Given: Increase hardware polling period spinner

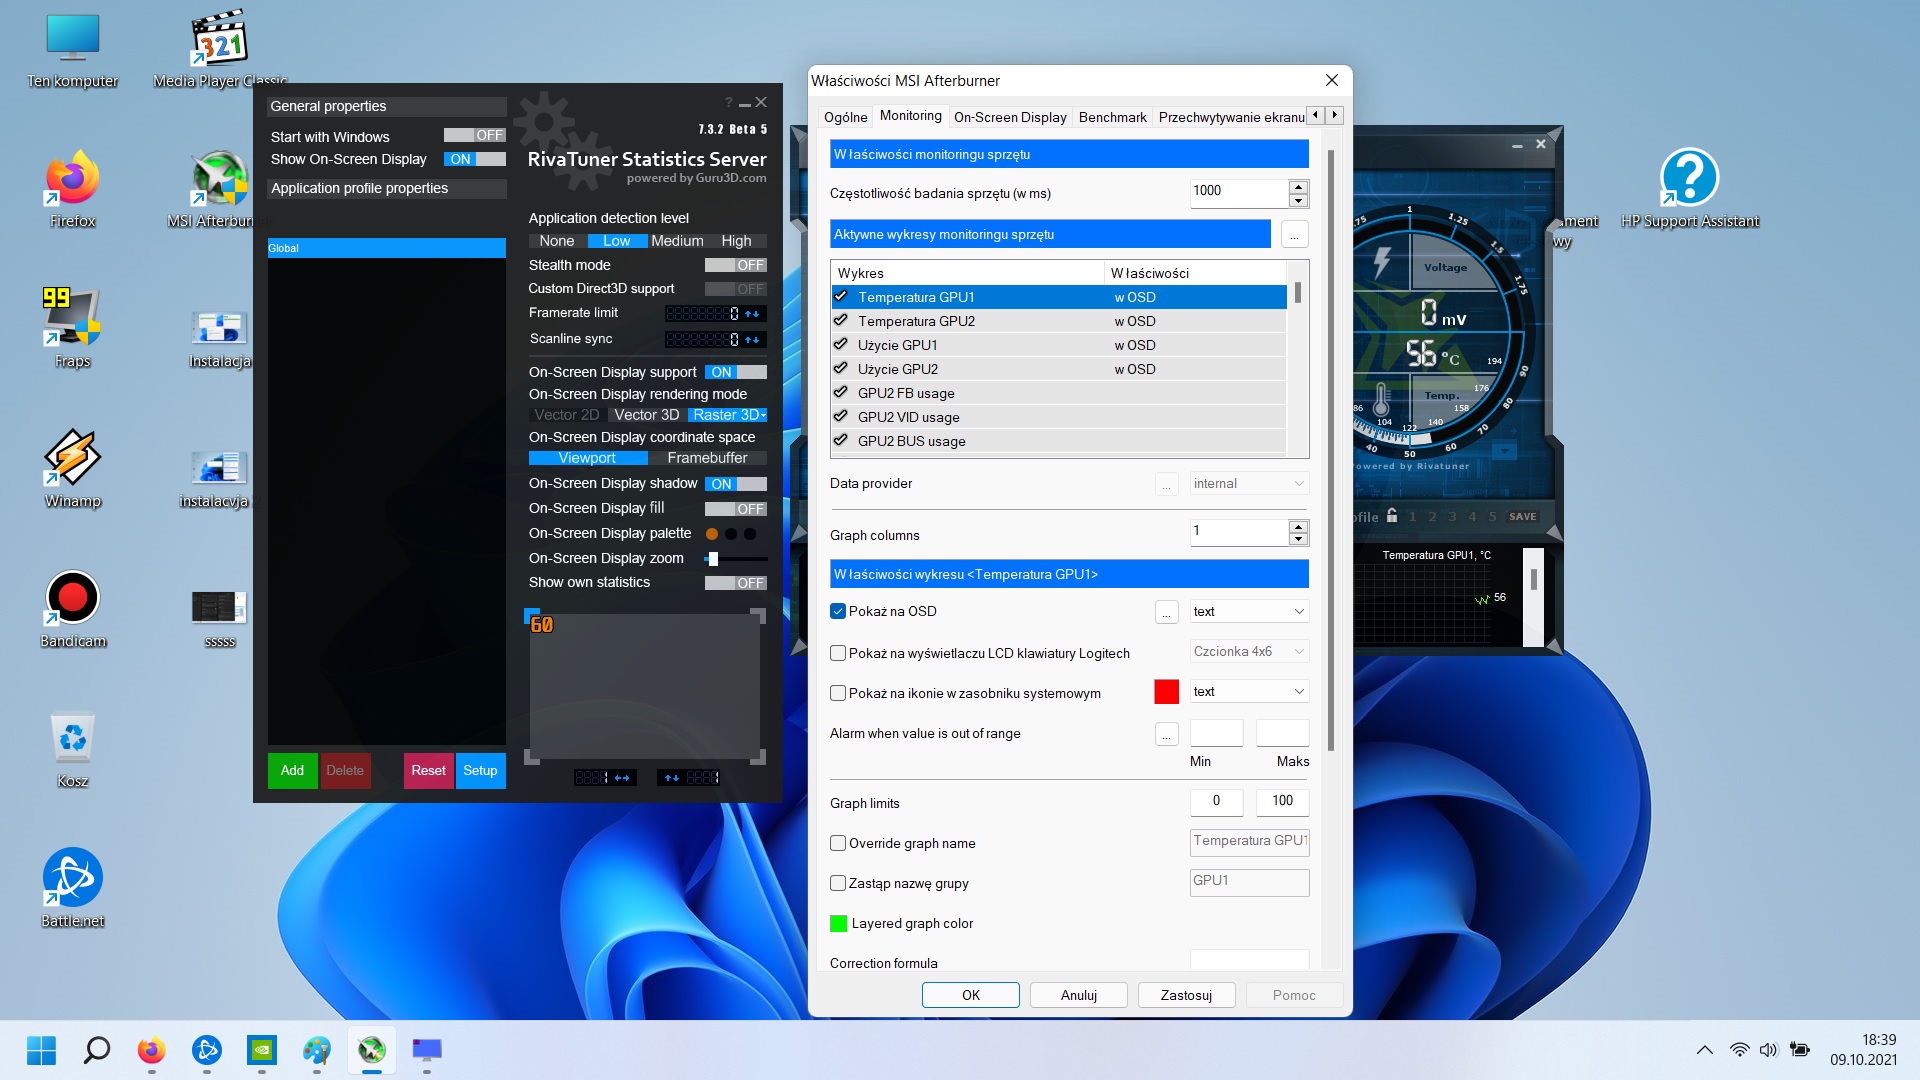Looking at the screenshot, I should pyautogui.click(x=1298, y=187).
